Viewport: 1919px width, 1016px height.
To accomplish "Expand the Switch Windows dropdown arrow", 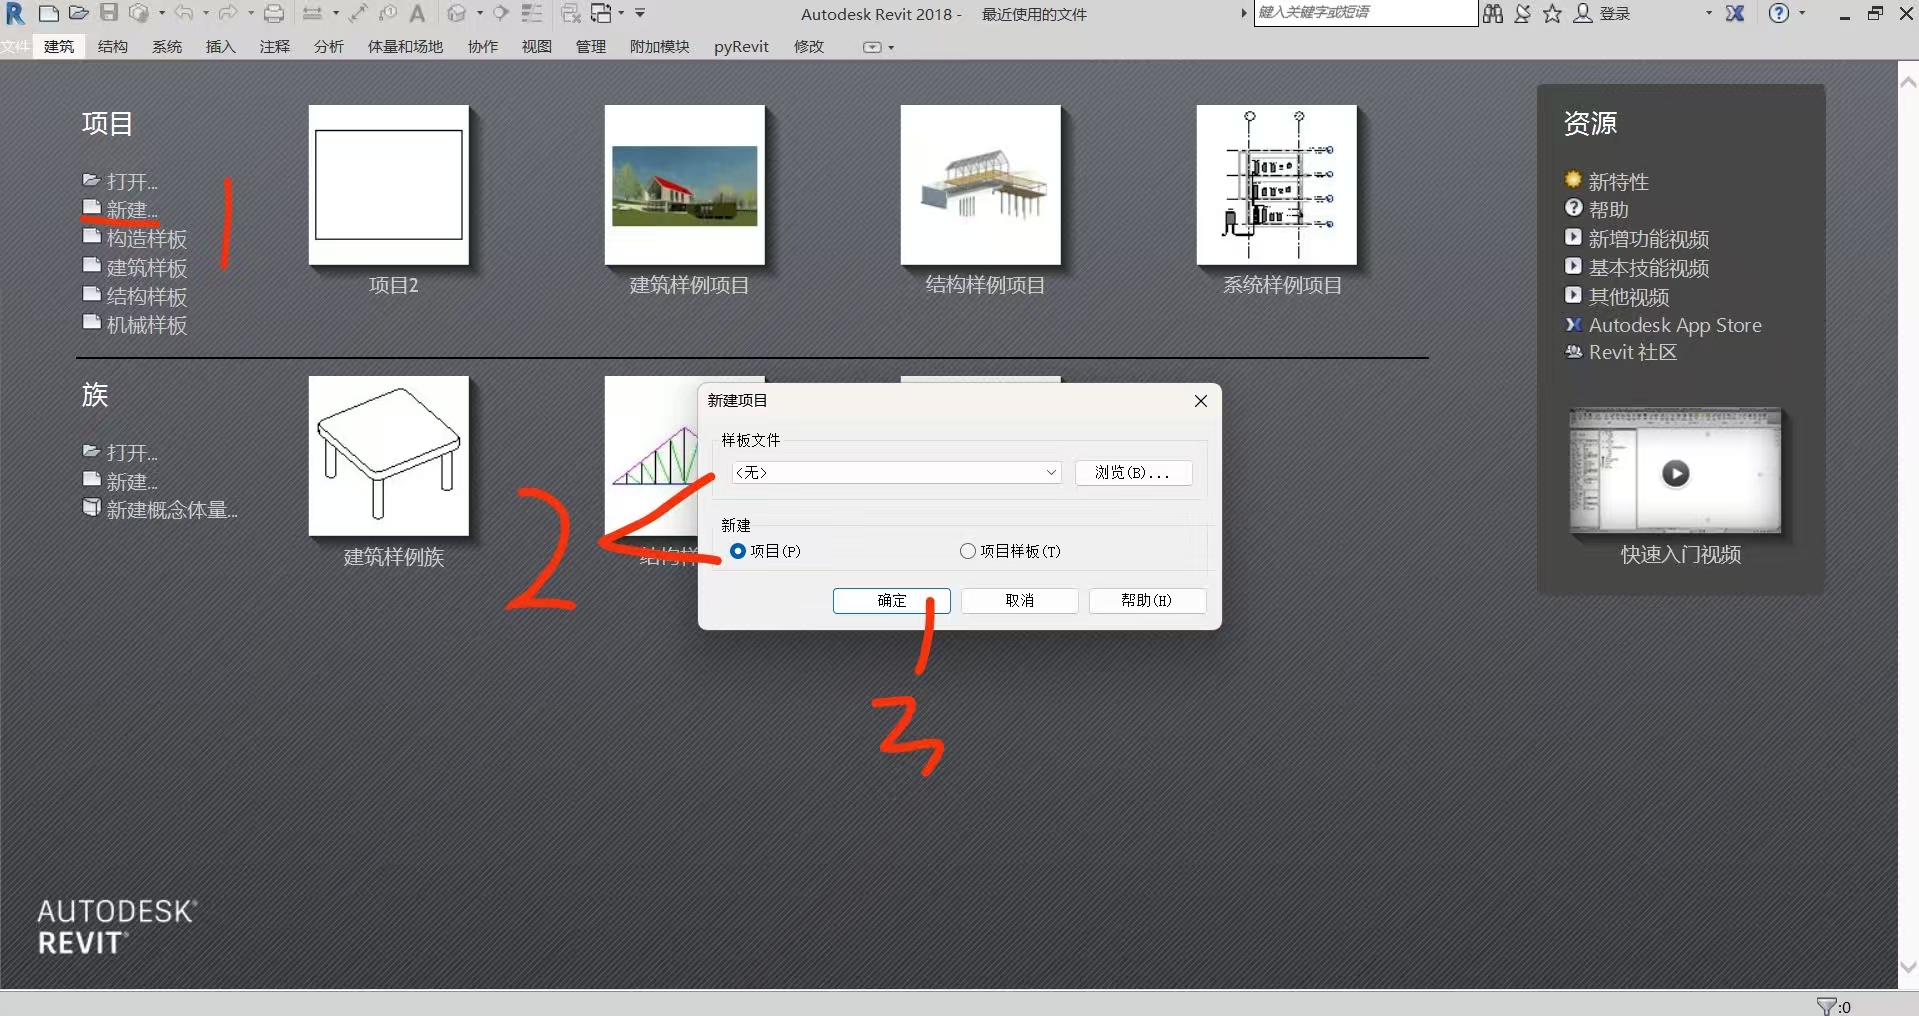I will [621, 13].
